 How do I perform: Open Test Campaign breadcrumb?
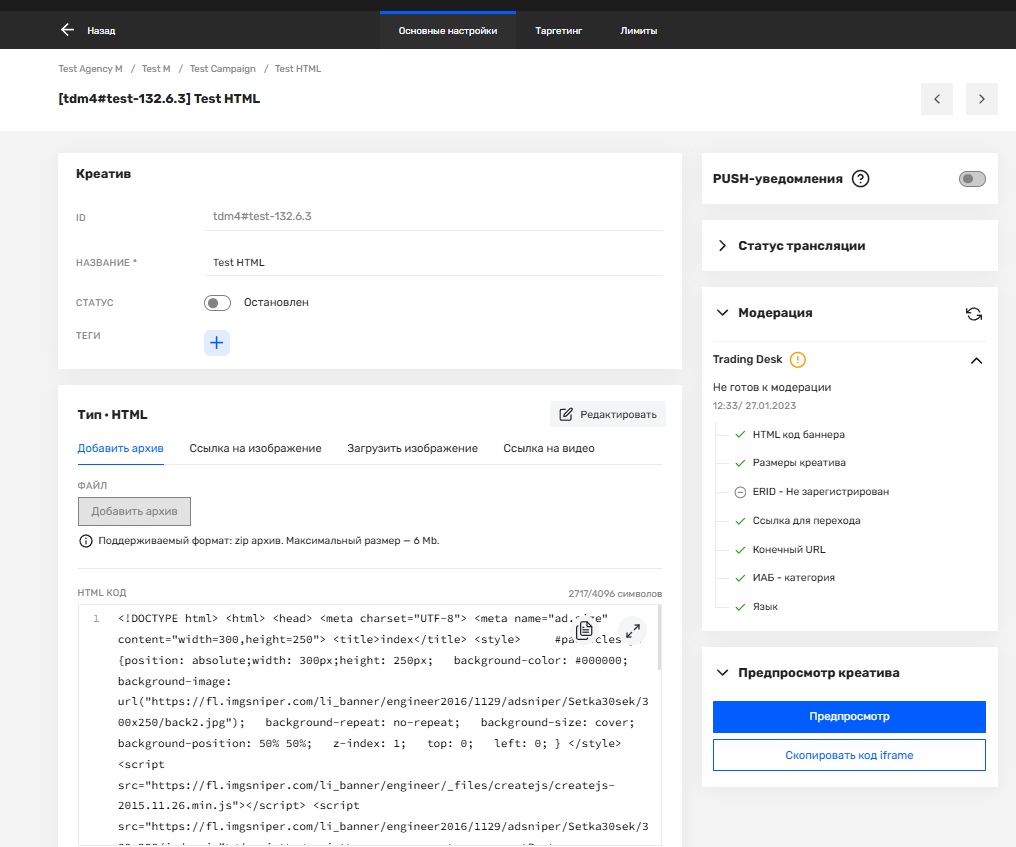pos(222,69)
